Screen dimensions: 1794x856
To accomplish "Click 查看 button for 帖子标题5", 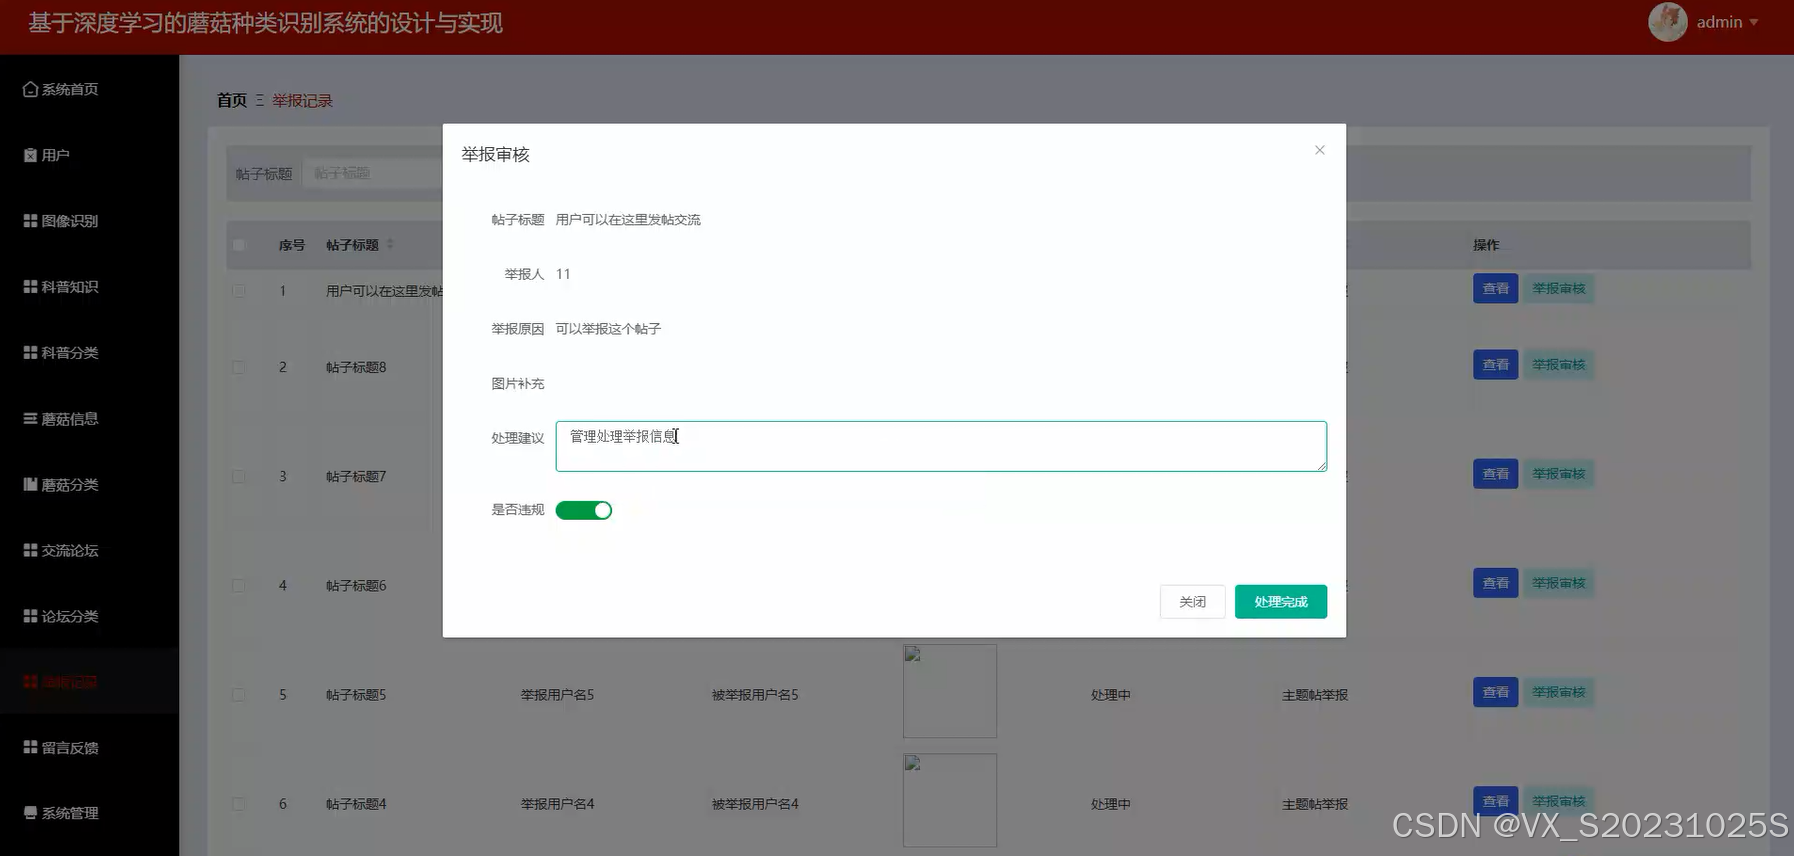I will point(1495,692).
